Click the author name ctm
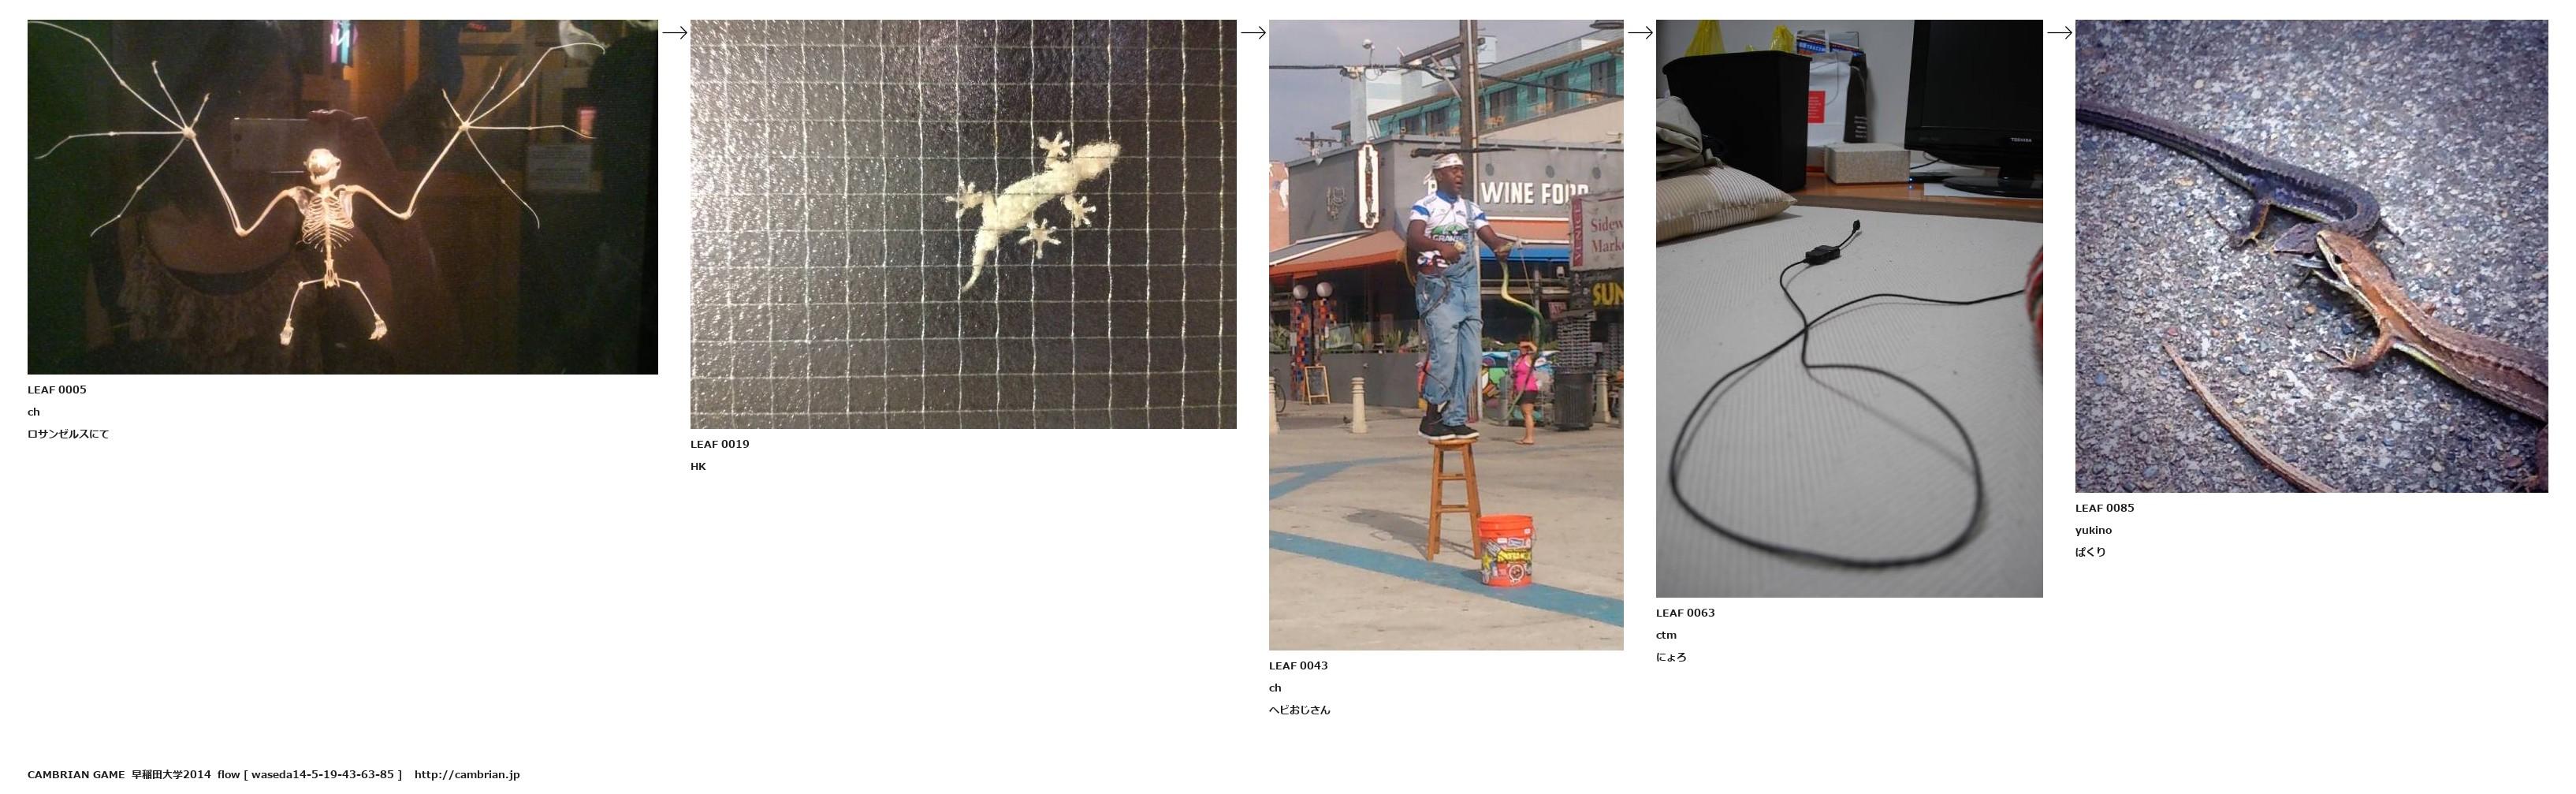This screenshot has width=2576, height=794. [x=1666, y=635]
